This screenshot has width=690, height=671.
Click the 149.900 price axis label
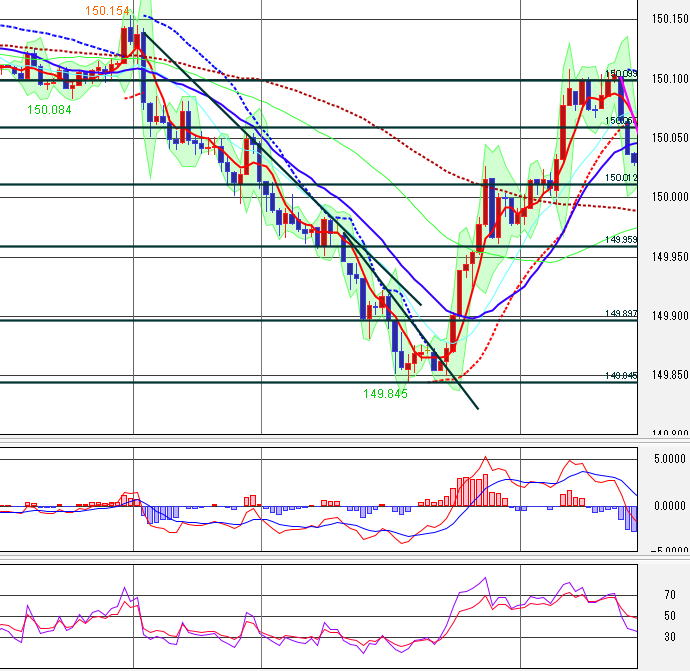point(668,316)
